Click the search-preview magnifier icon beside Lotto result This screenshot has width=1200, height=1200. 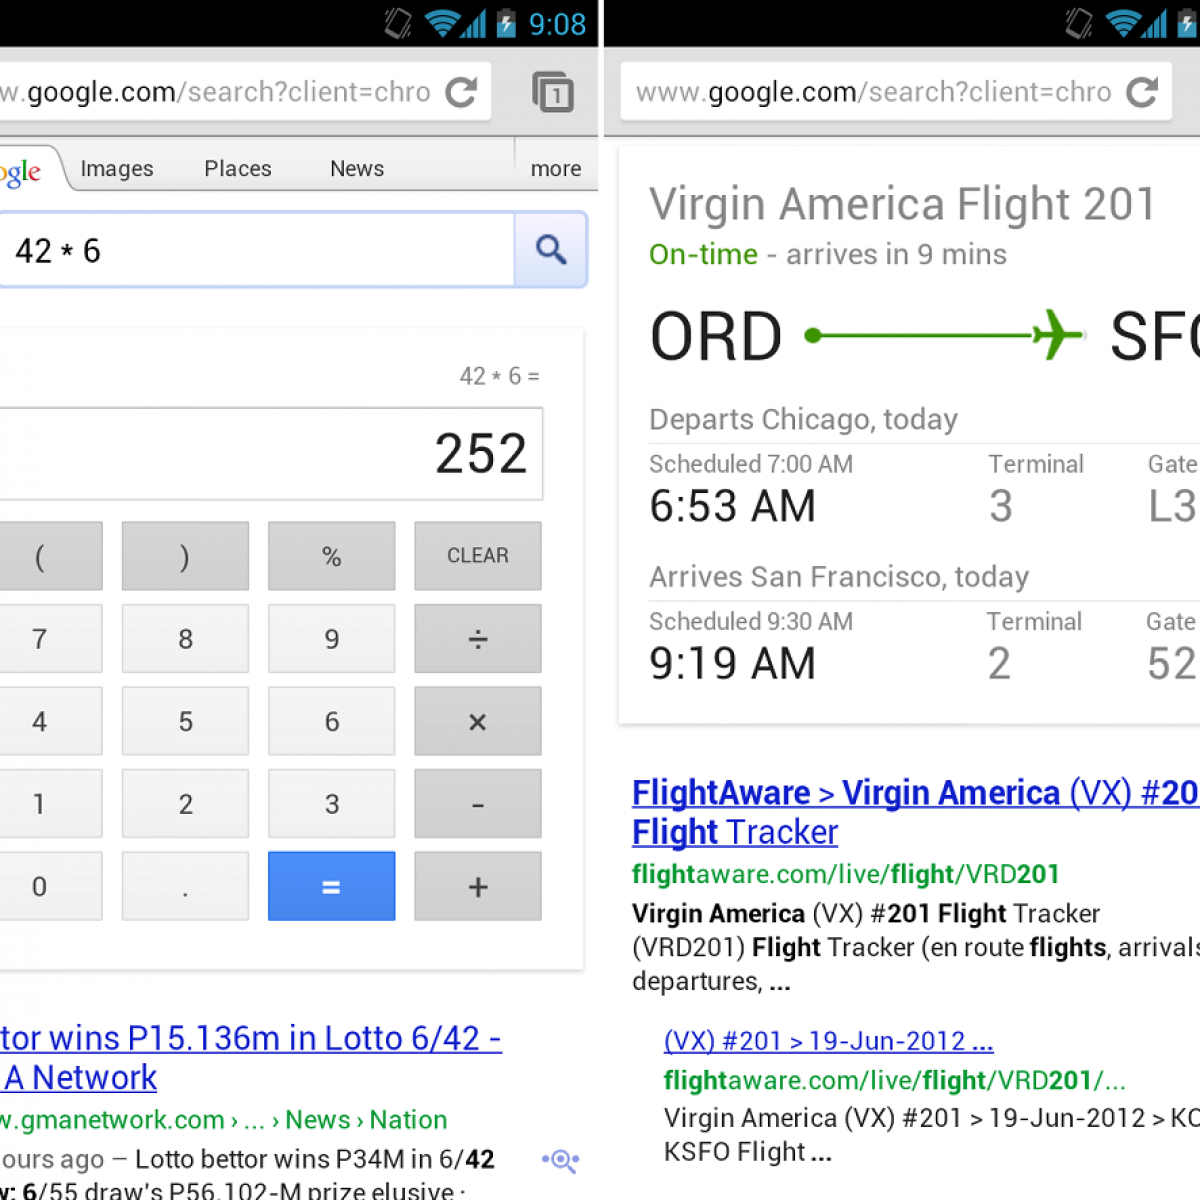pyautogui.click(x=561, y=1160)
